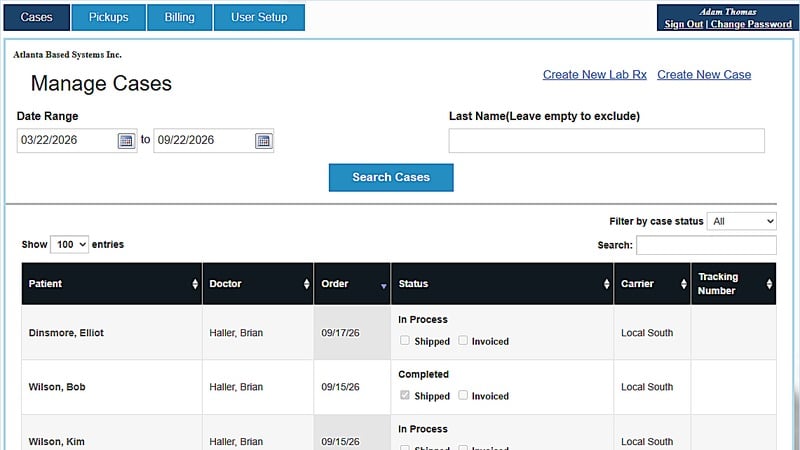Viewport: 800px width, 450px height.
Task: Sort table by Doctor column
Action: pos(258,284)
